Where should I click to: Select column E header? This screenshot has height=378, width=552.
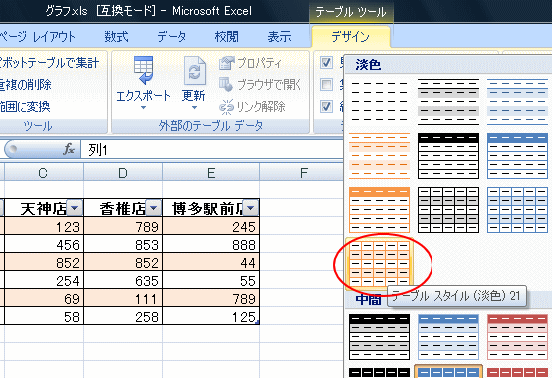click(211, 173)
